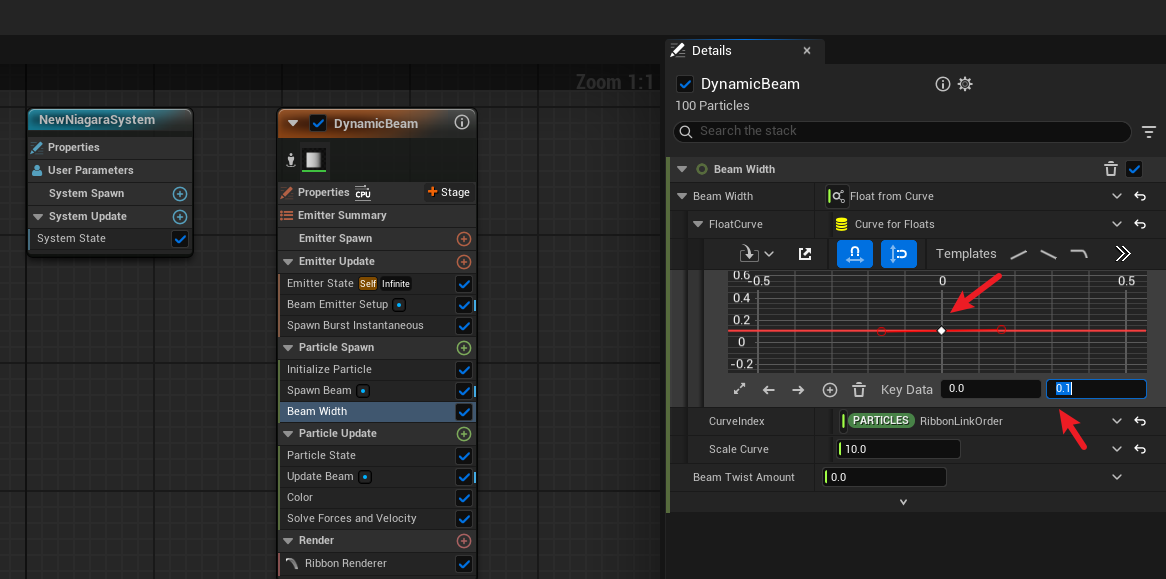Edit the Scale Curve value field

pos(899,449)
